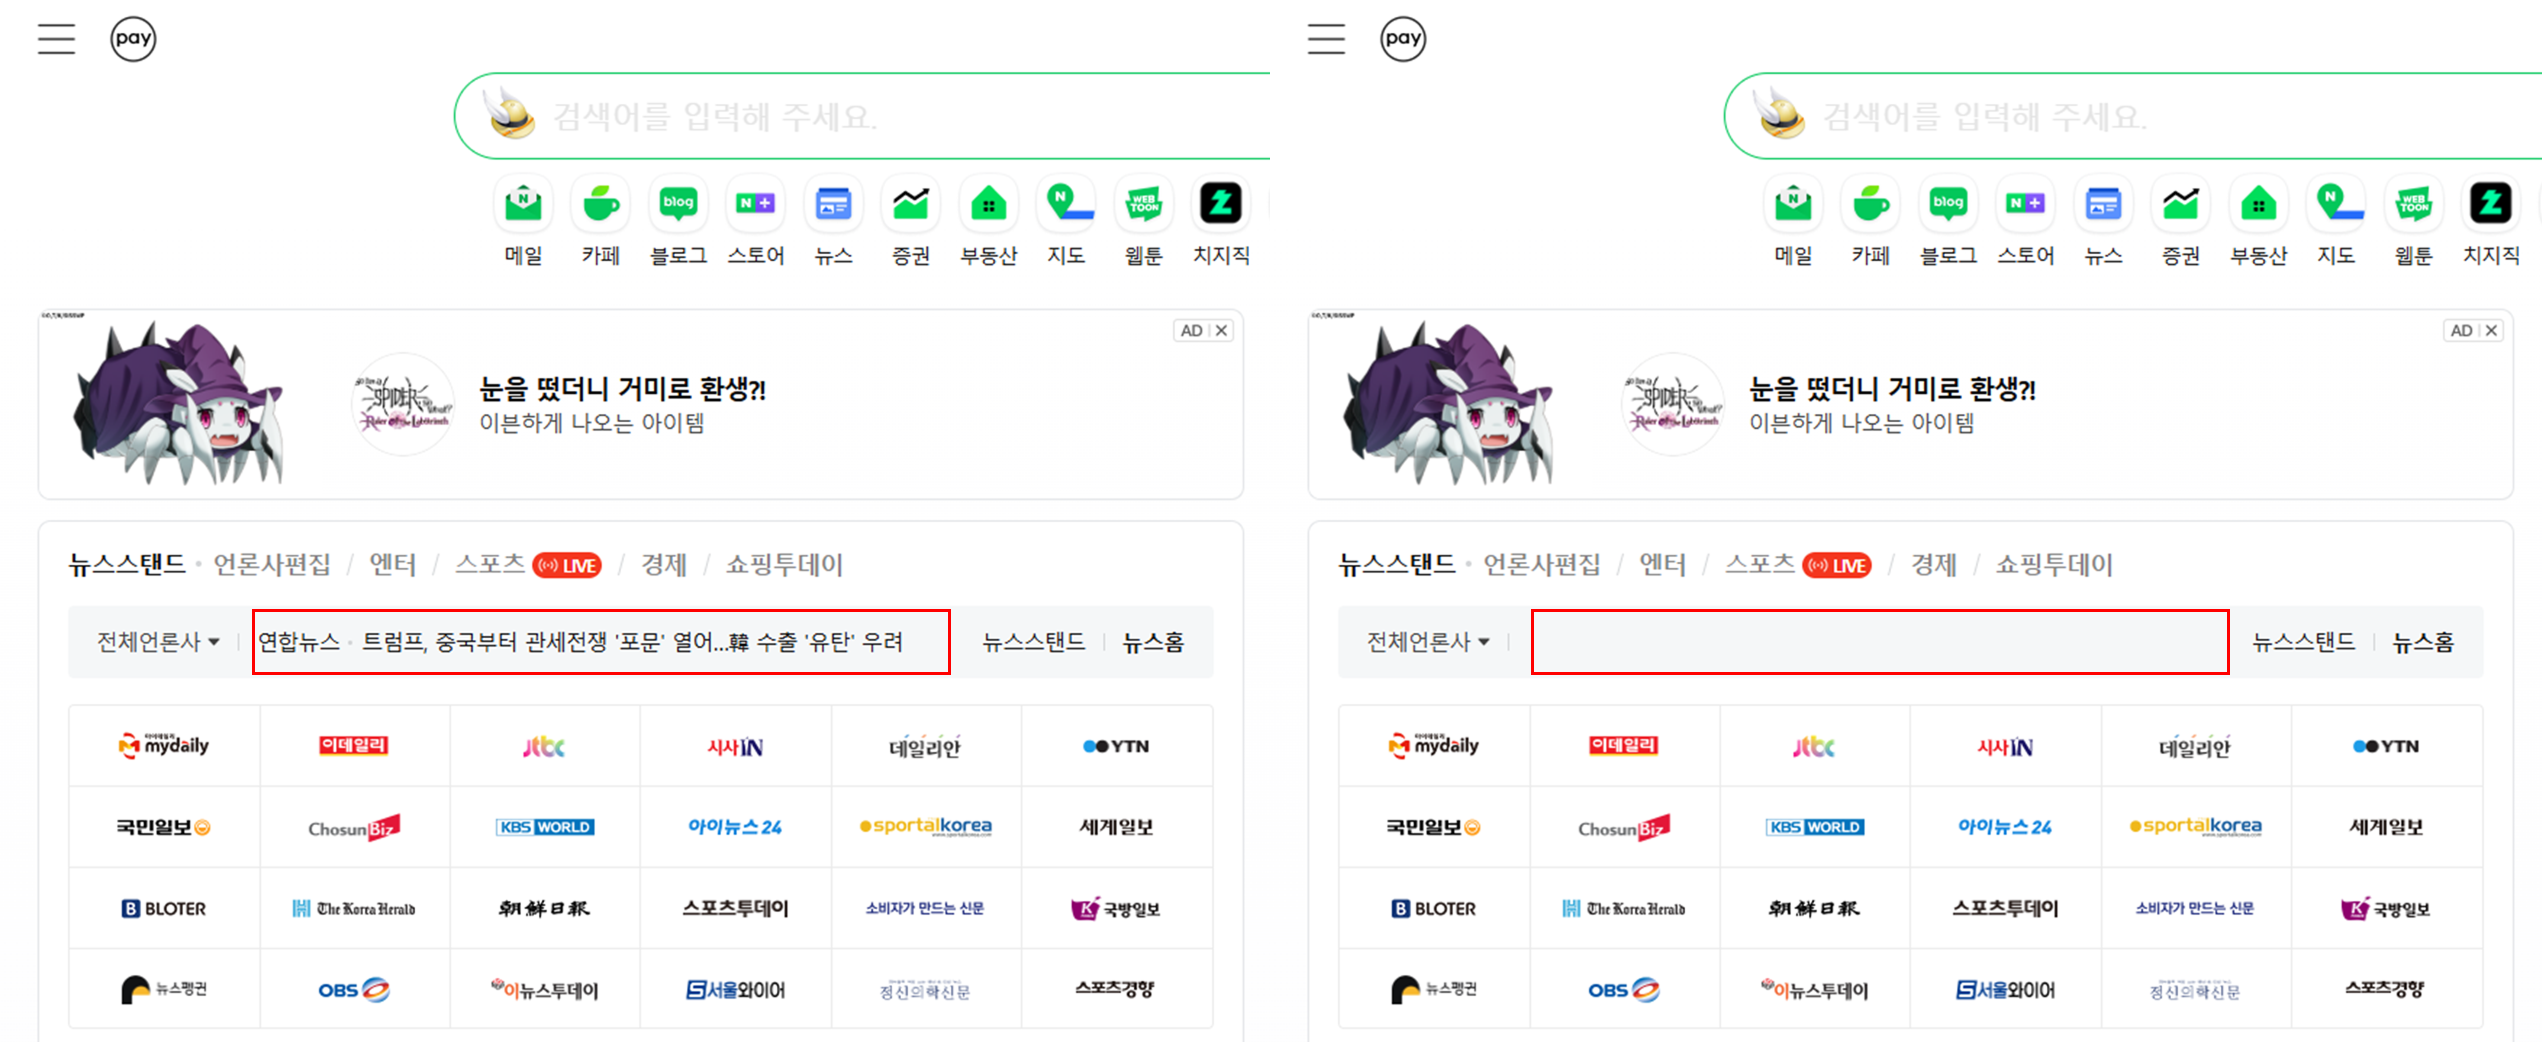Open the 지도 (Map) icon
This screenshot has width=2542, height=1042.
coord(1065,203)
